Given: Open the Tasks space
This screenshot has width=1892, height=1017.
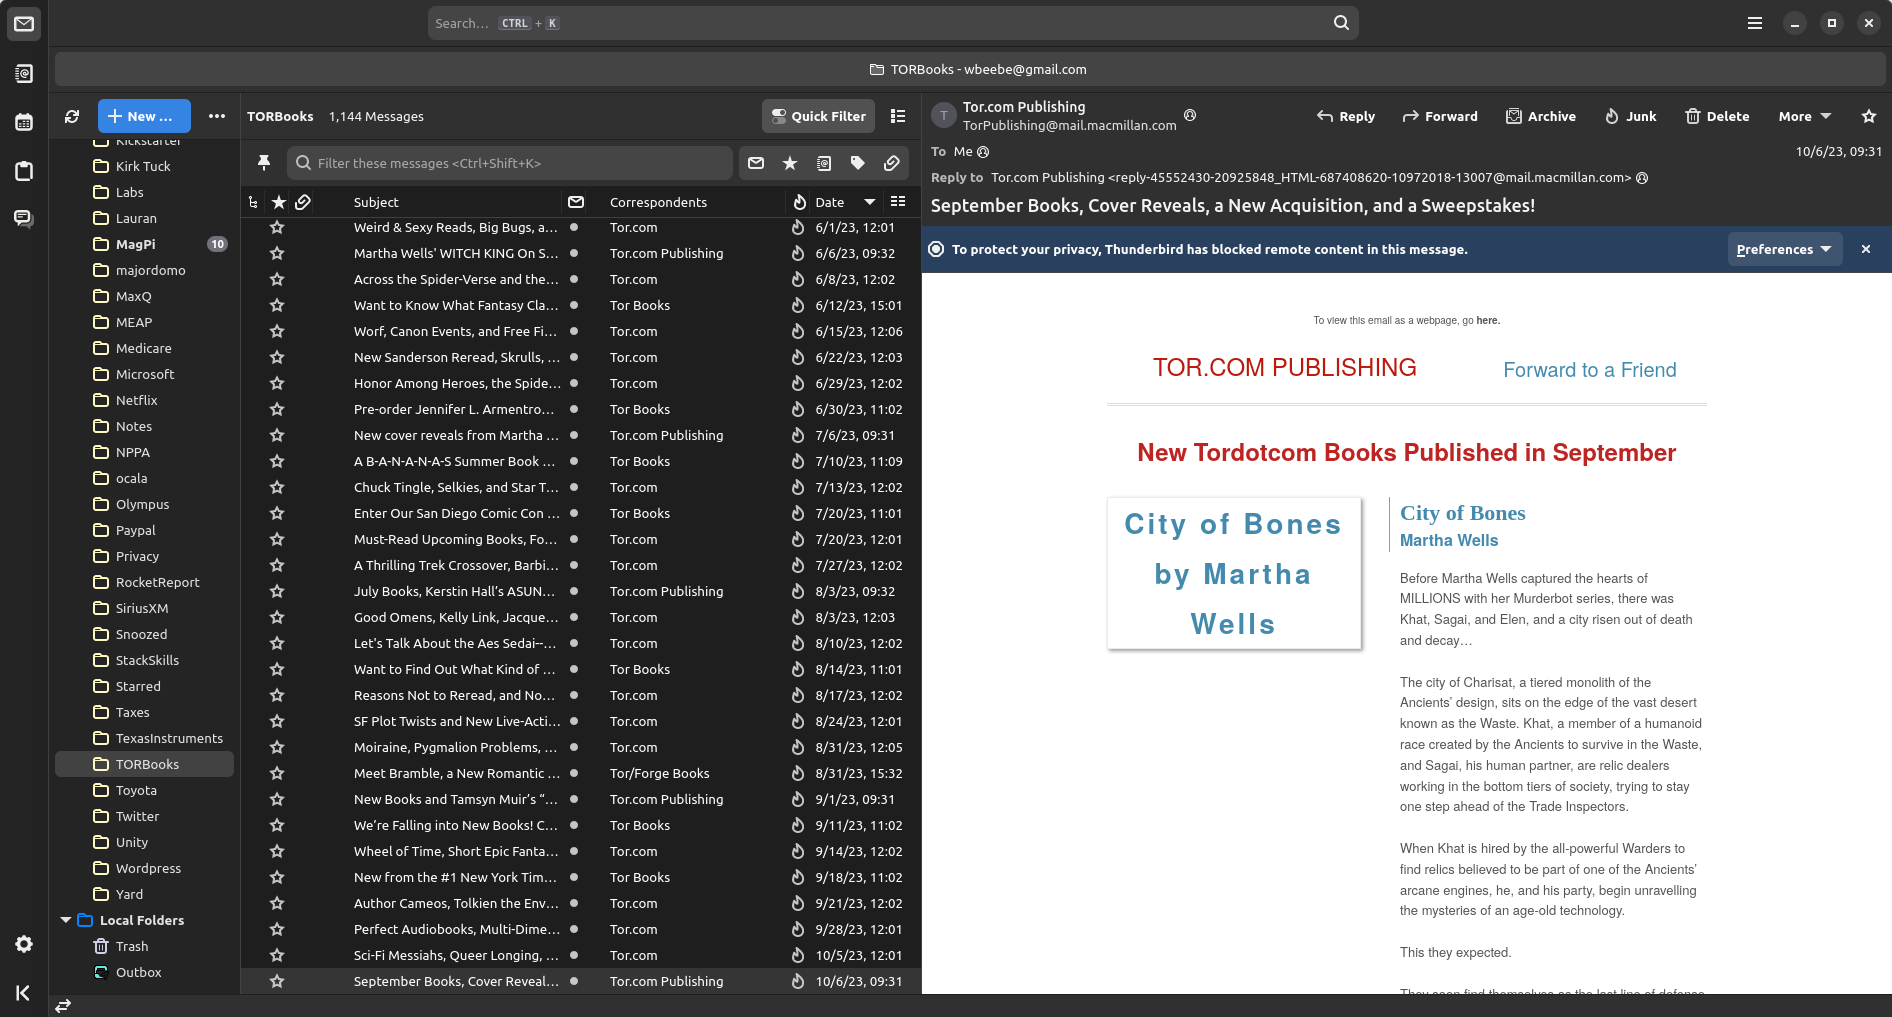Looking at the screenshot, I should 24,171.
